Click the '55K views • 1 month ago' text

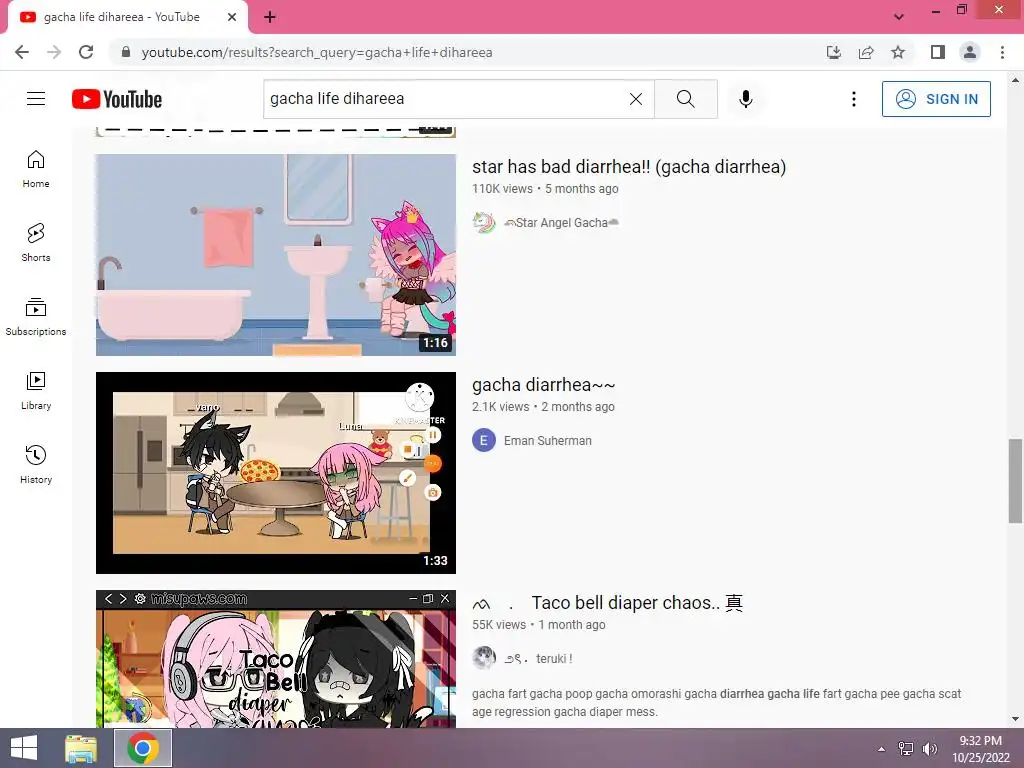tap(539, 625)
